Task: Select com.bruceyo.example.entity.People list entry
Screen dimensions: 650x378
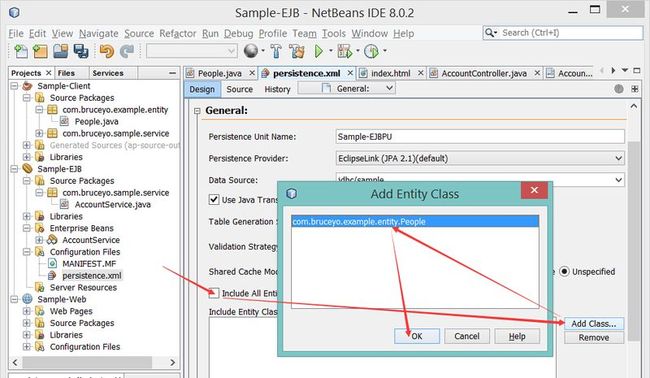Action: [415, 221]
